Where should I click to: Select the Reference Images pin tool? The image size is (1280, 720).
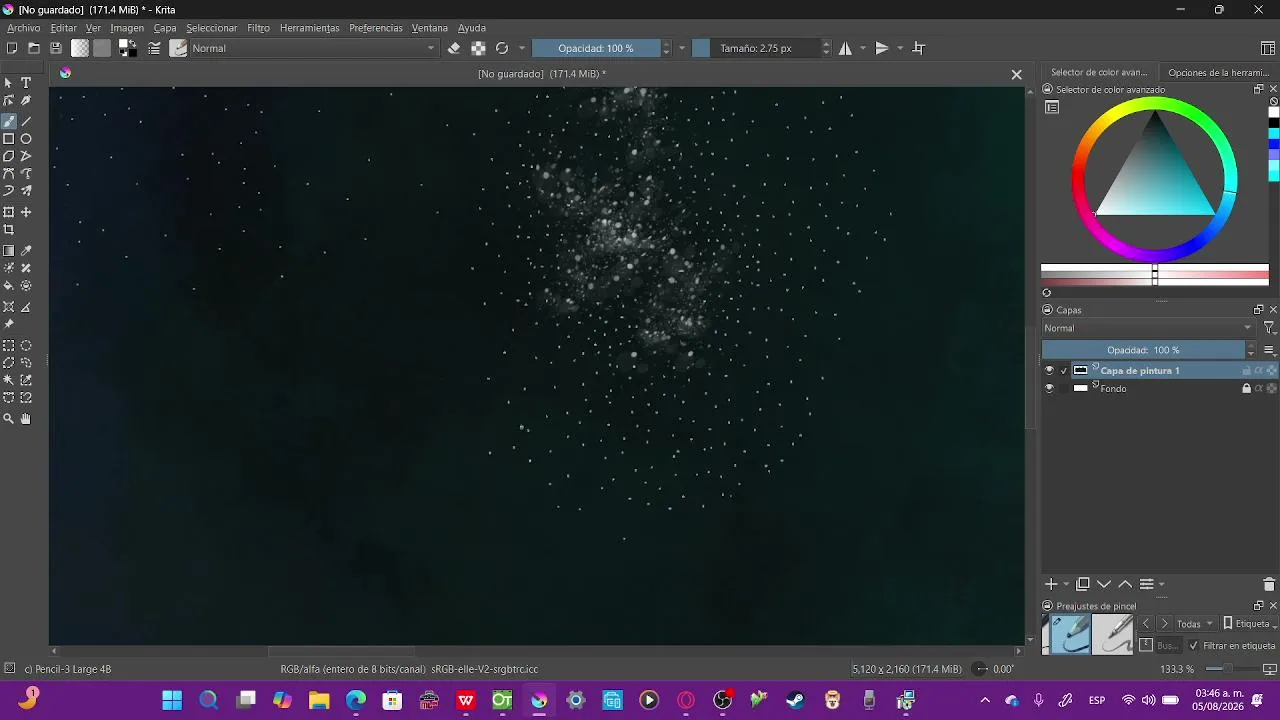click(x=9, y=325)
